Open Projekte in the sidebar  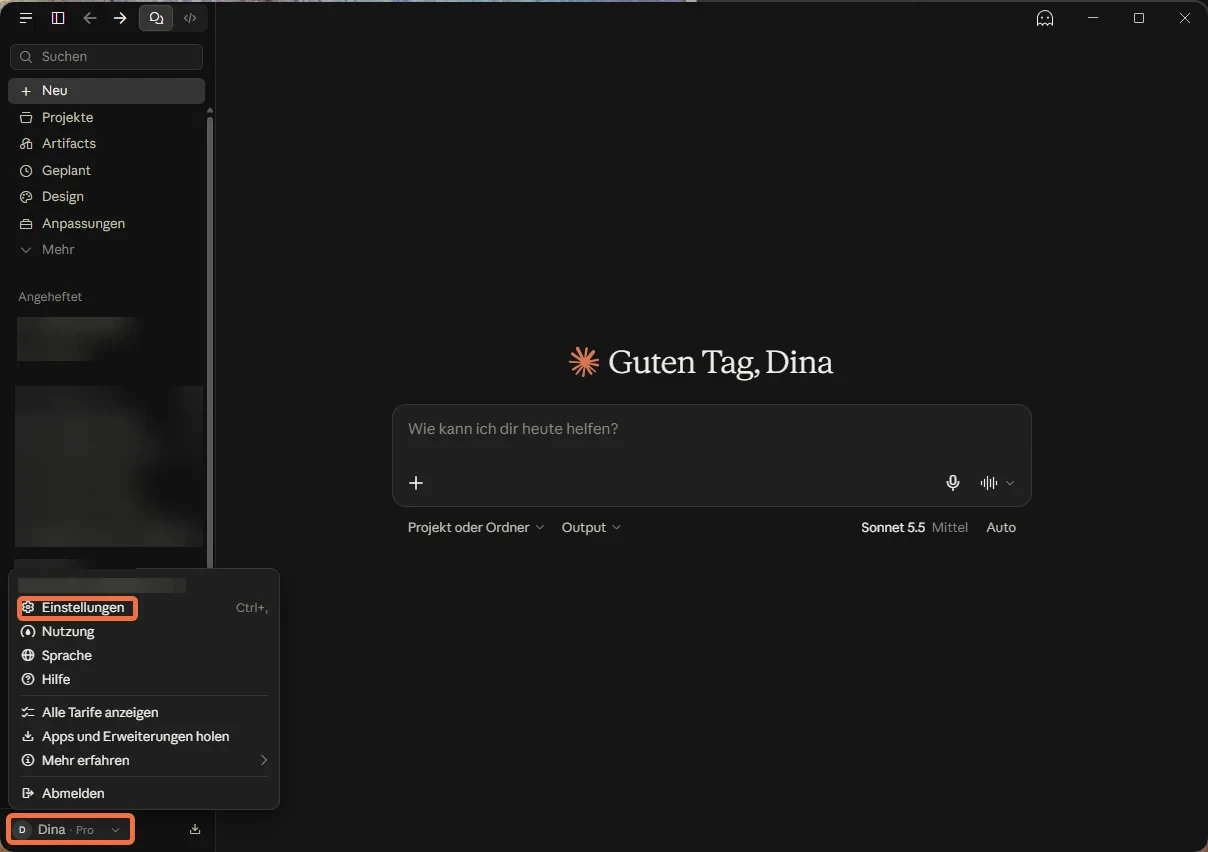(106, 117)
